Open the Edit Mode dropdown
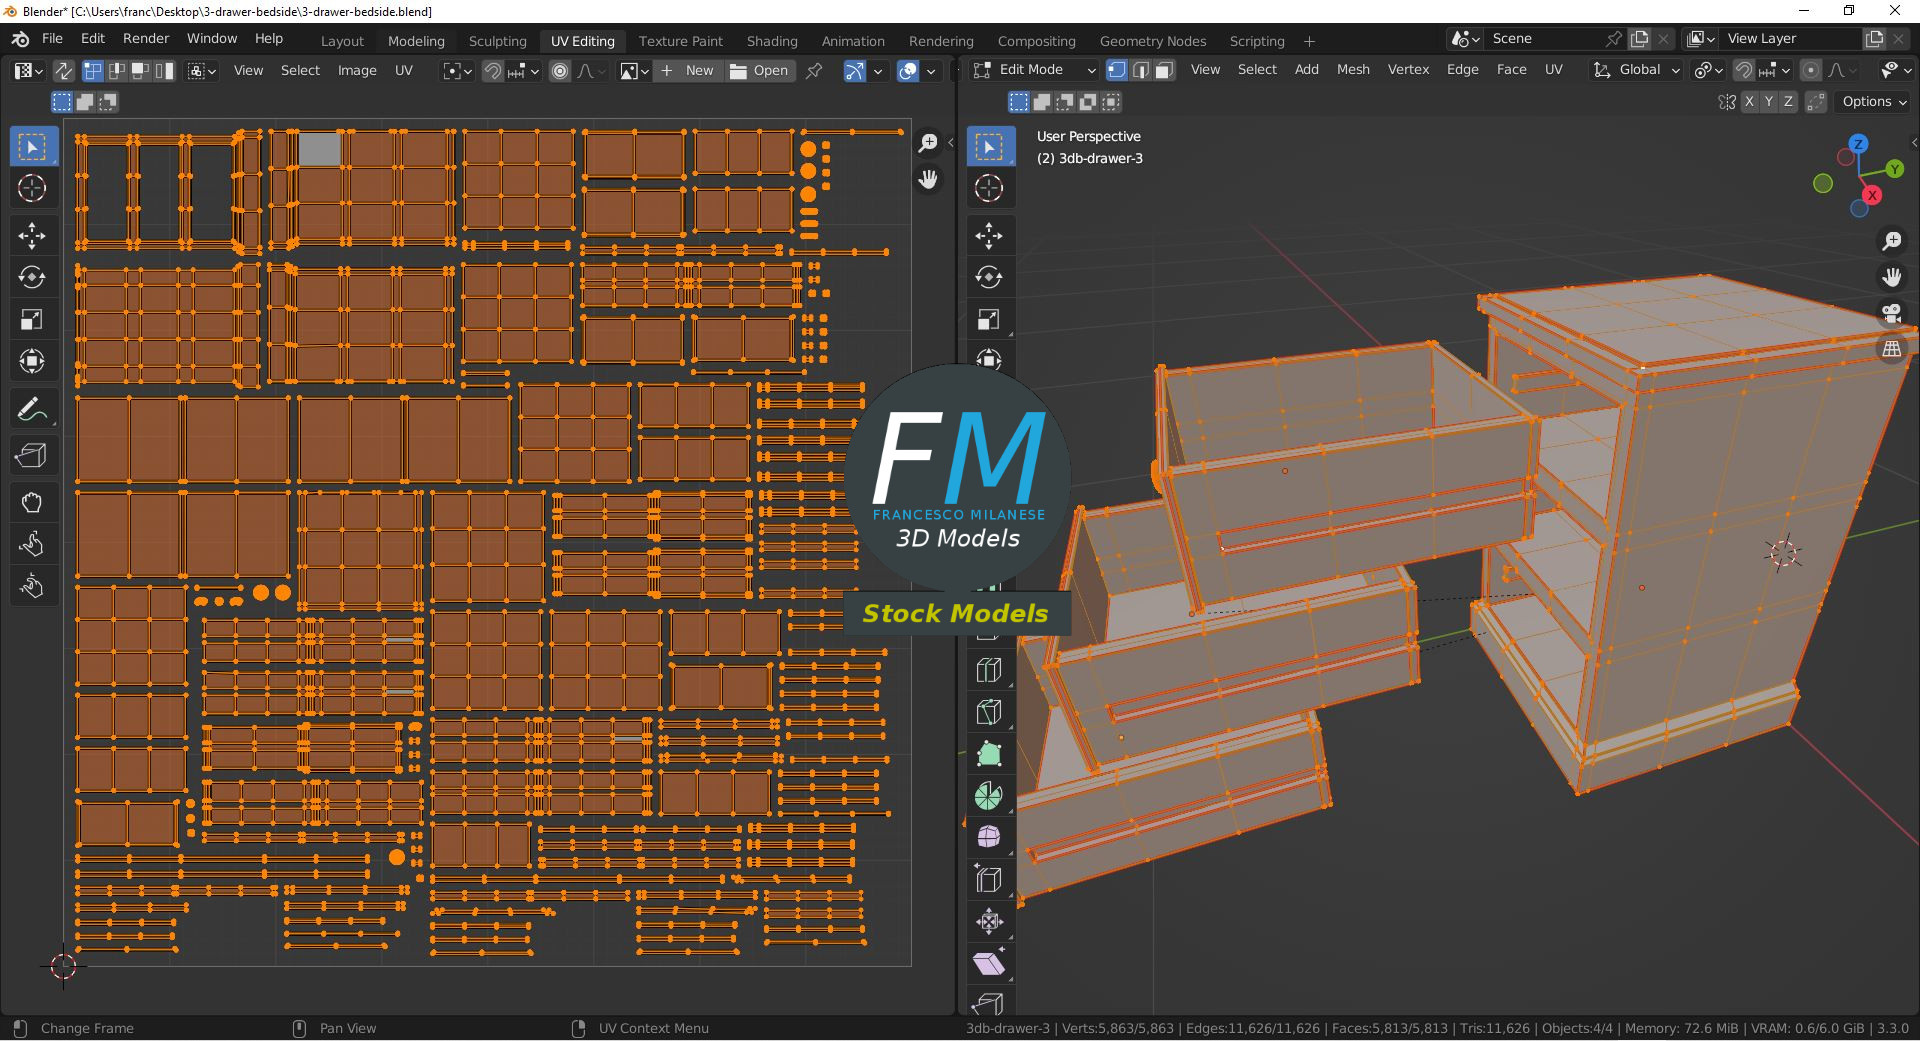The height and width of the screenshot is (1041, 1920). (1035, 70)
